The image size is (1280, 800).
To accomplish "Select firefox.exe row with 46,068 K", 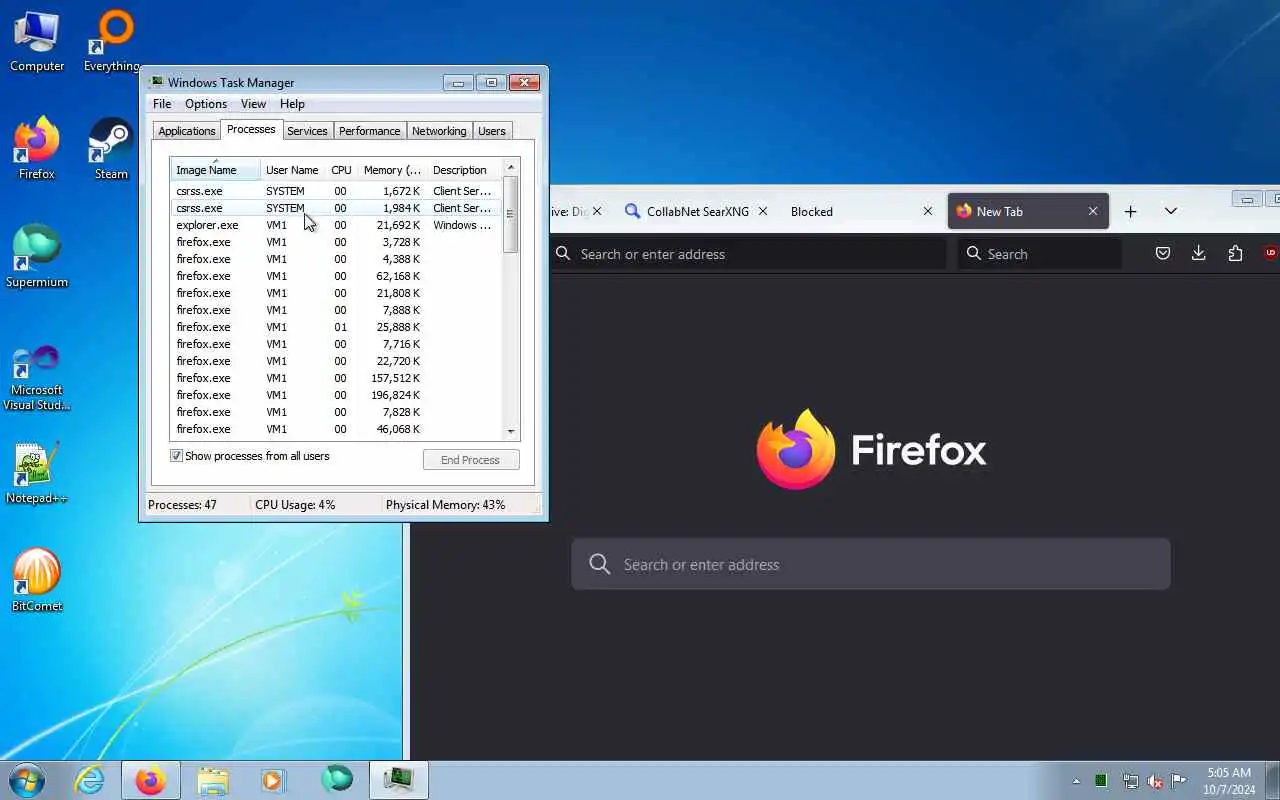I will pyautogui.click(x=336, y=429).
